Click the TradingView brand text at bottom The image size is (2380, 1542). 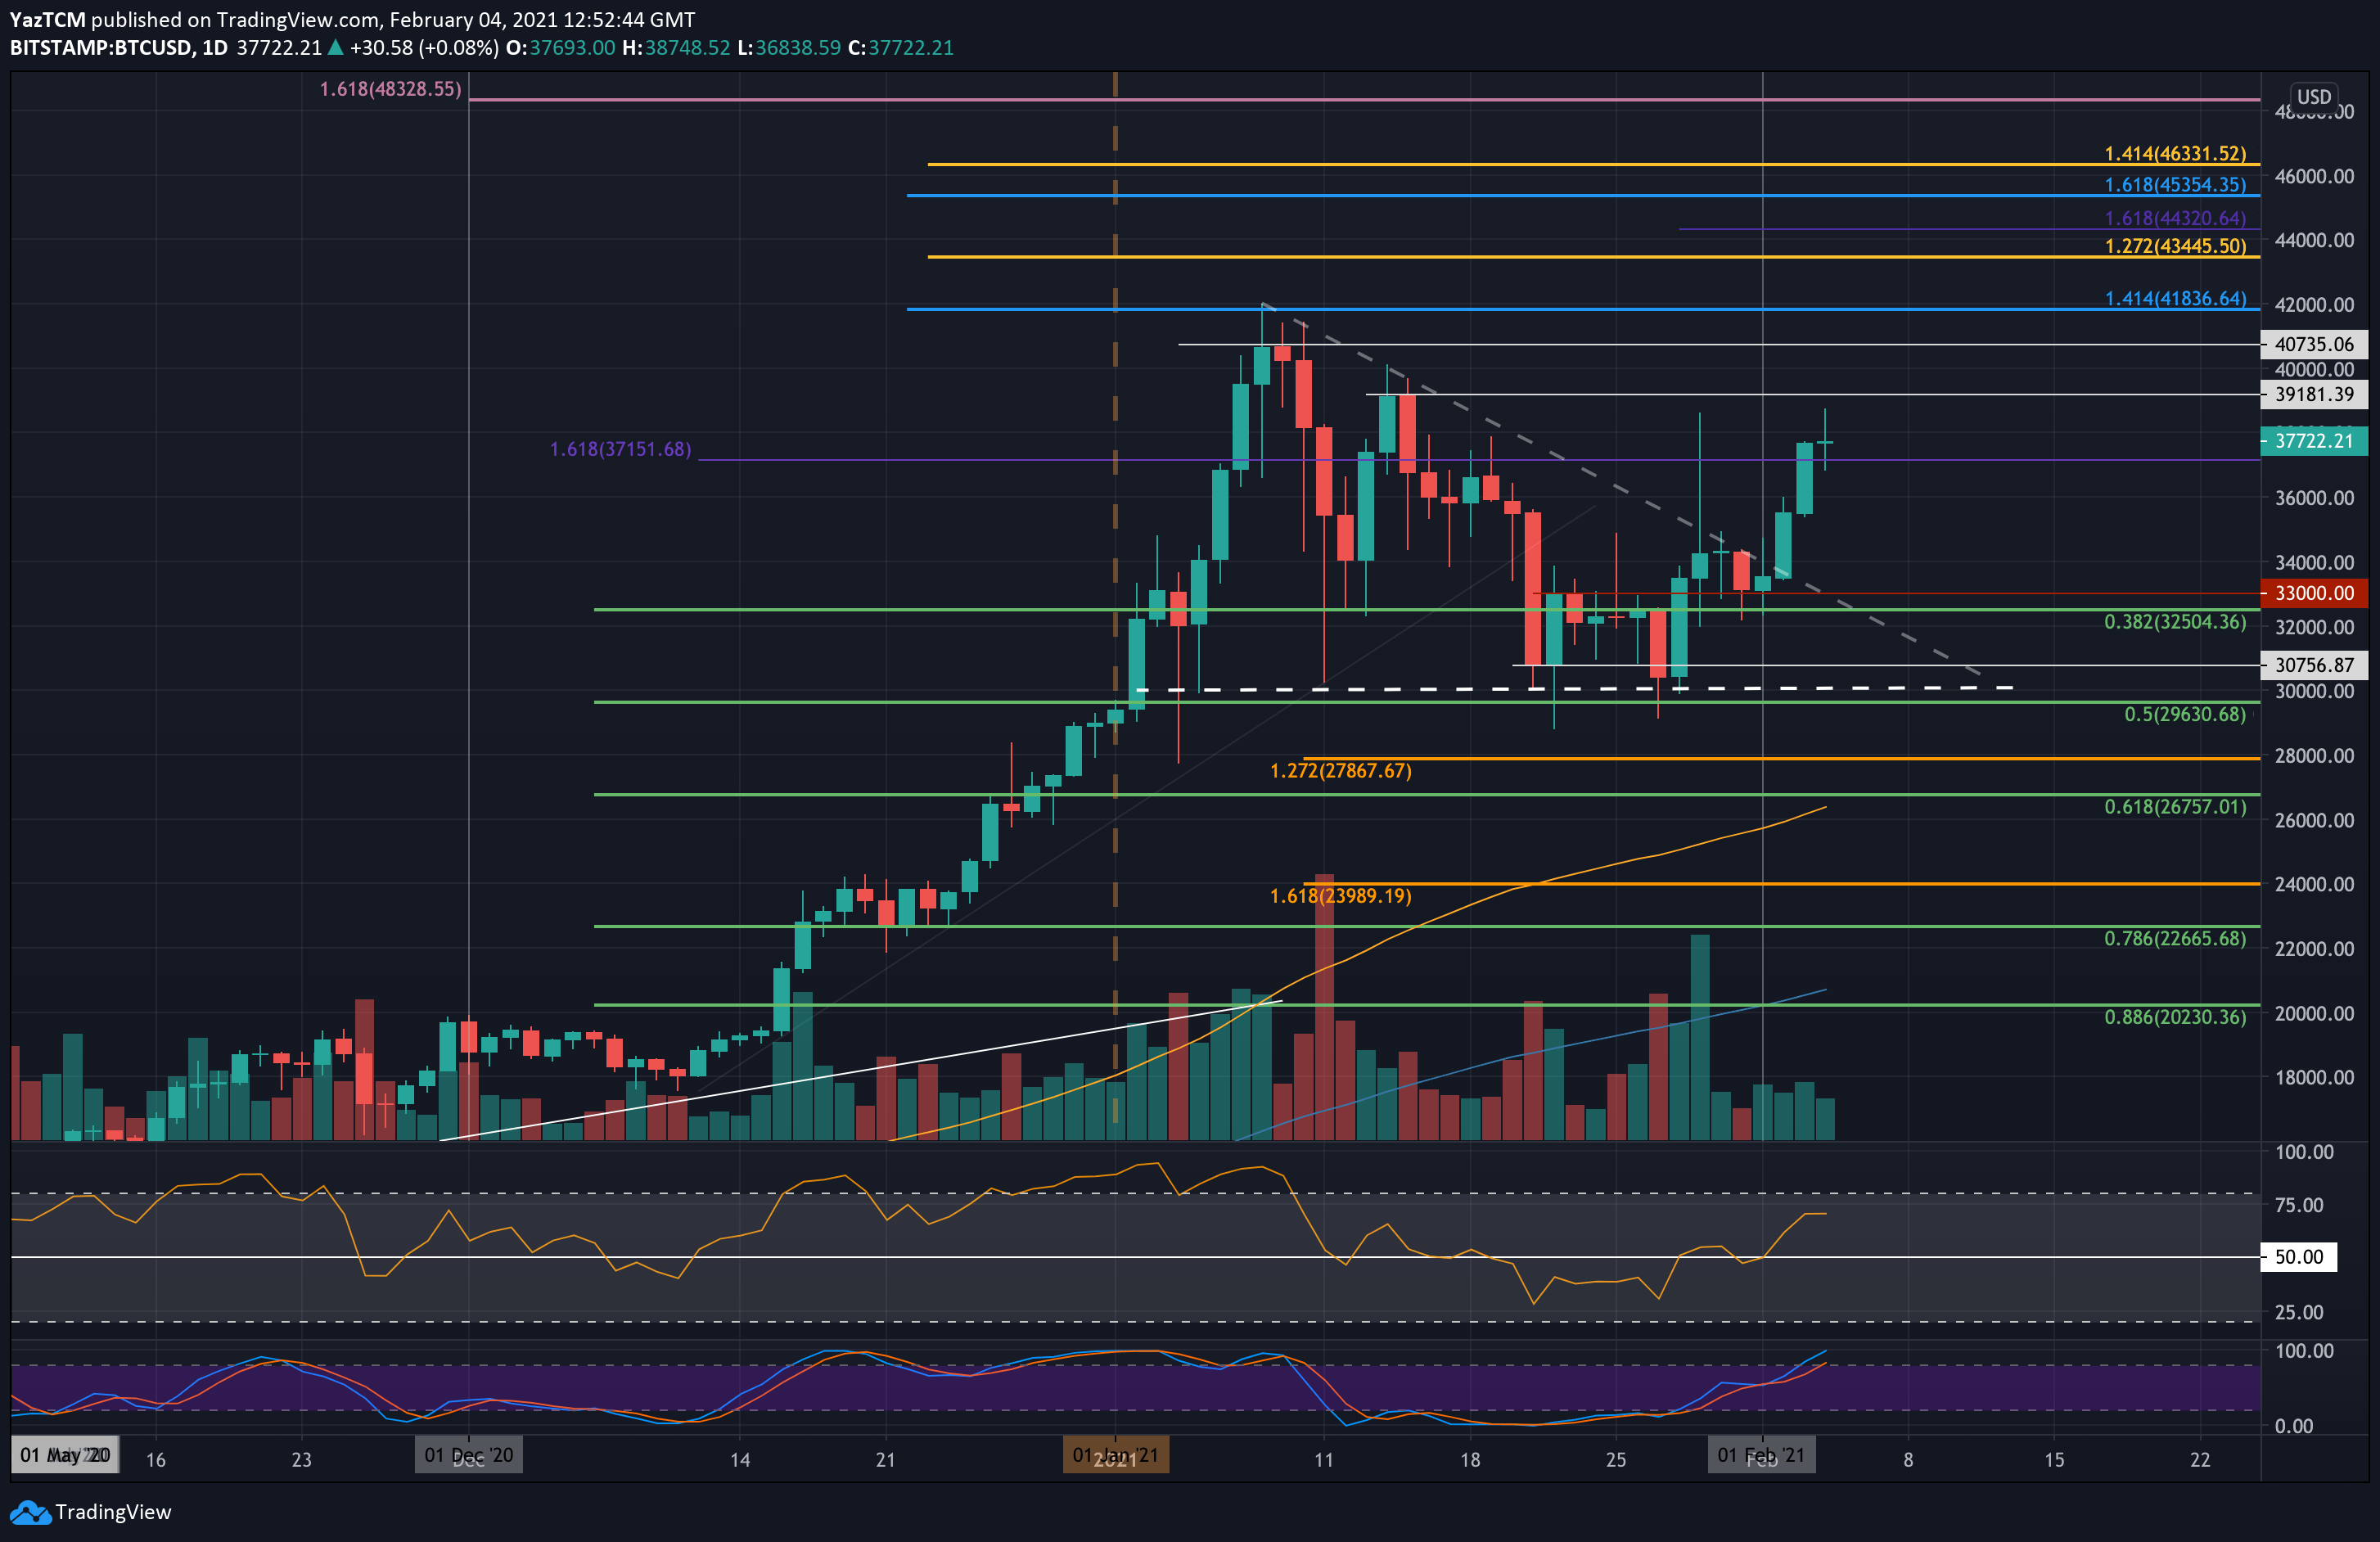pyautogui.click(x=113, y=1512)
